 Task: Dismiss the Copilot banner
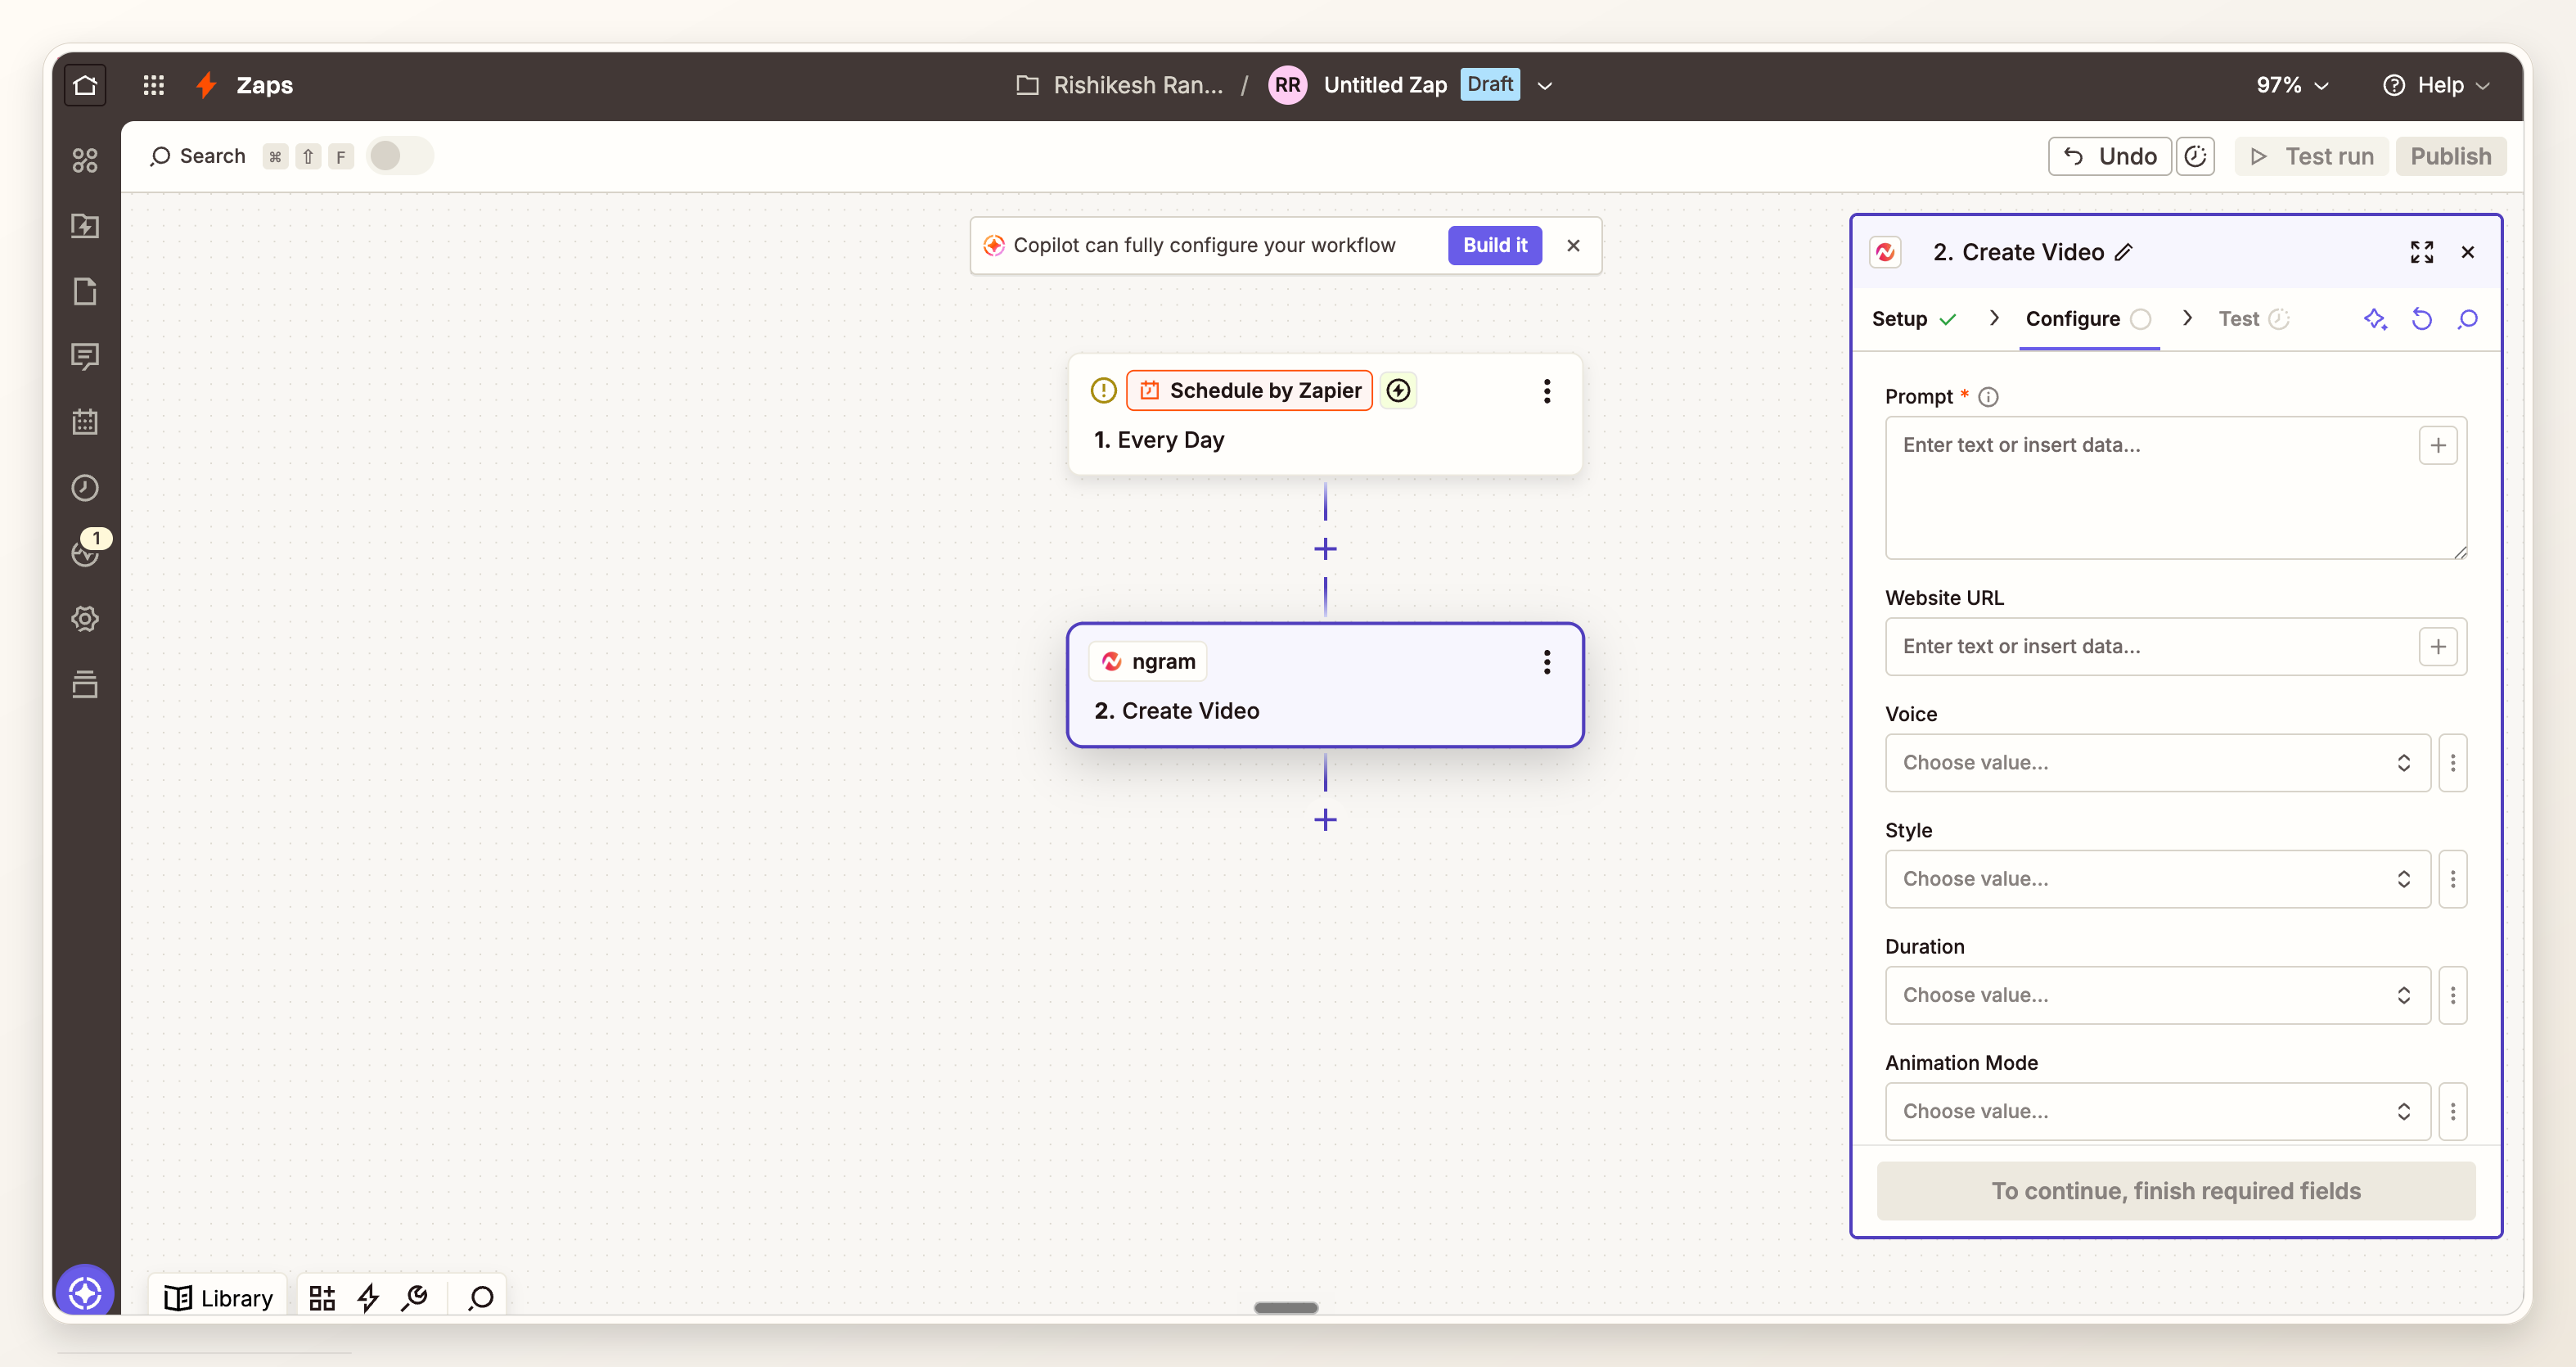click(1573, 246)
